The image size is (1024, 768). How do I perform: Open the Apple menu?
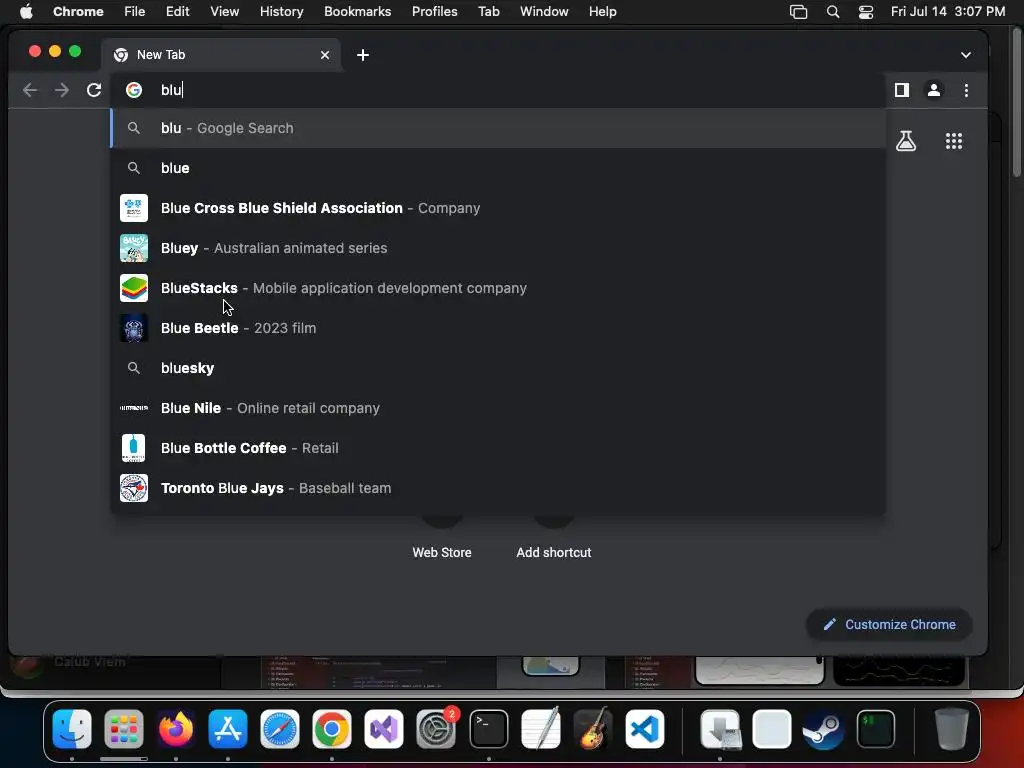pyautogui.click(x=26, y=12)
